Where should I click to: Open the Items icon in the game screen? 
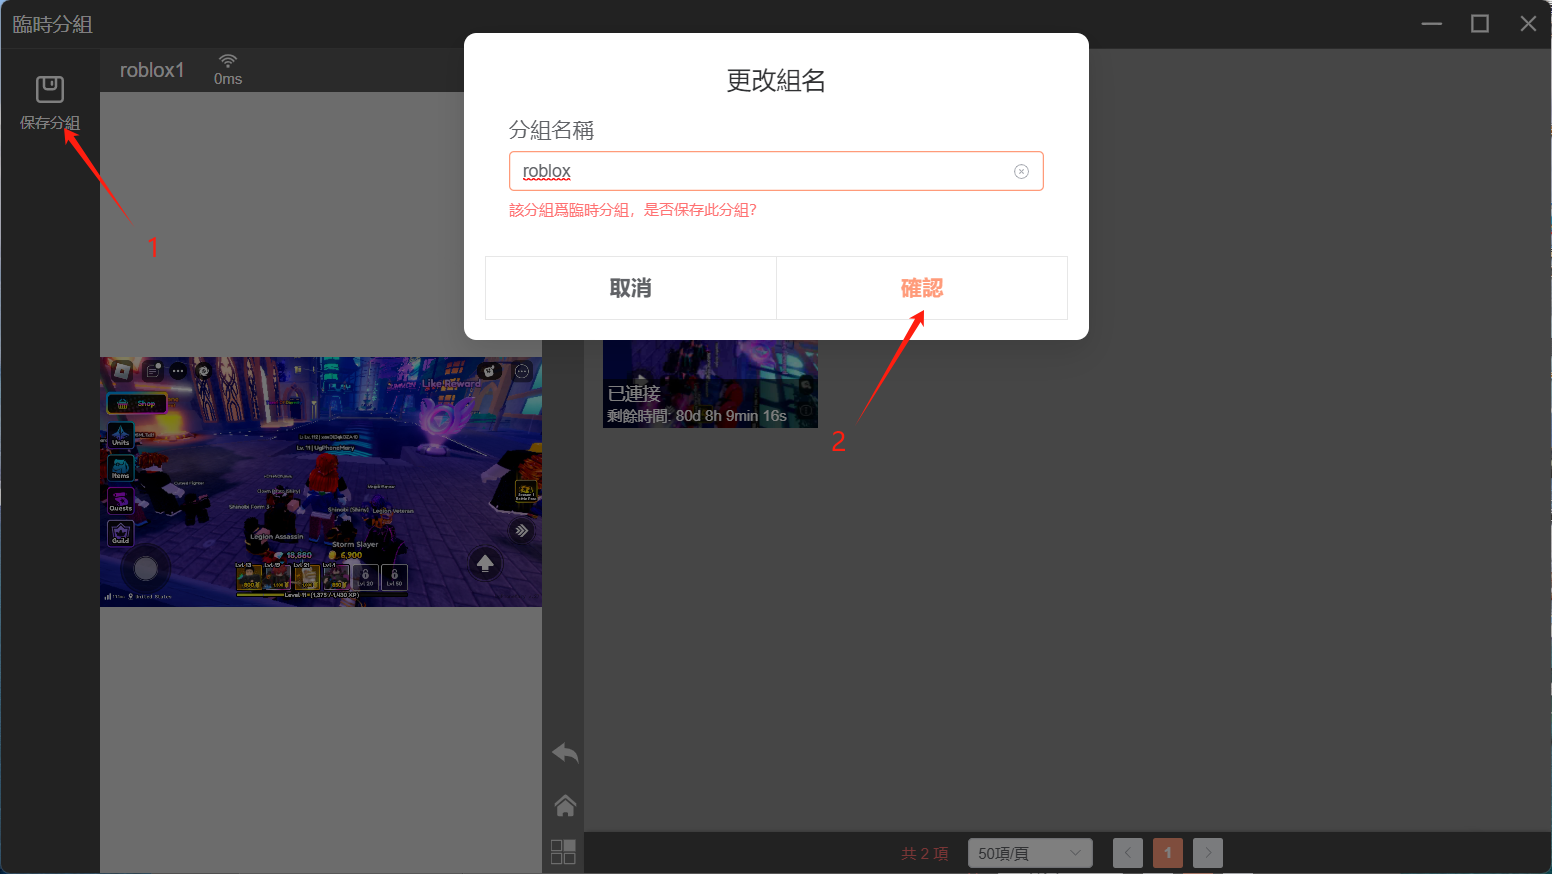tap(121, 468)
